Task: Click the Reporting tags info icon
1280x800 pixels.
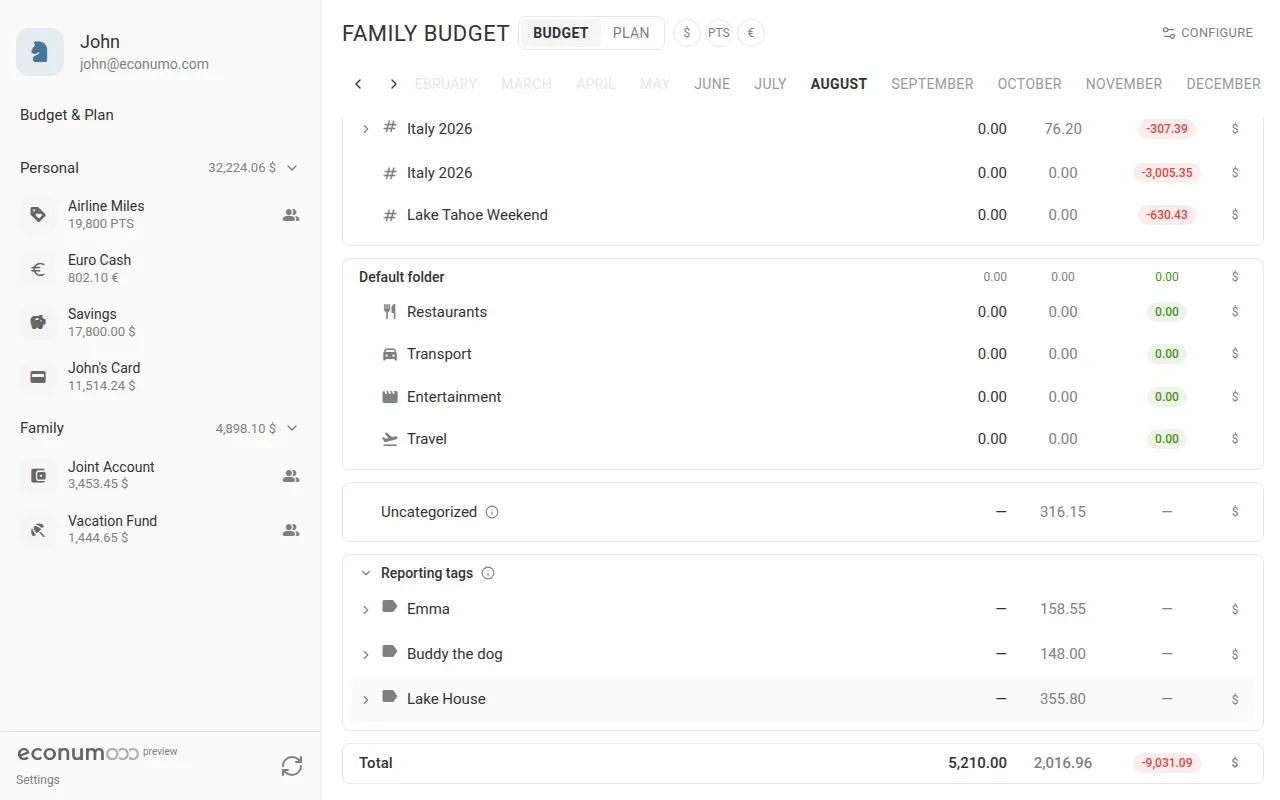Action: (x=488, y=573)
